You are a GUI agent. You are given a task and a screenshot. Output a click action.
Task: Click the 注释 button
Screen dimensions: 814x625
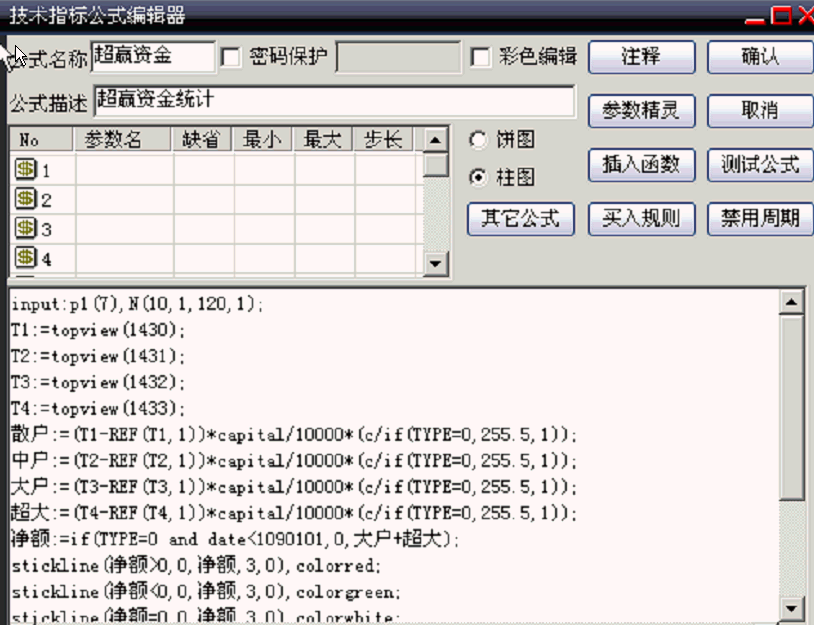click(x=641, y=57)
